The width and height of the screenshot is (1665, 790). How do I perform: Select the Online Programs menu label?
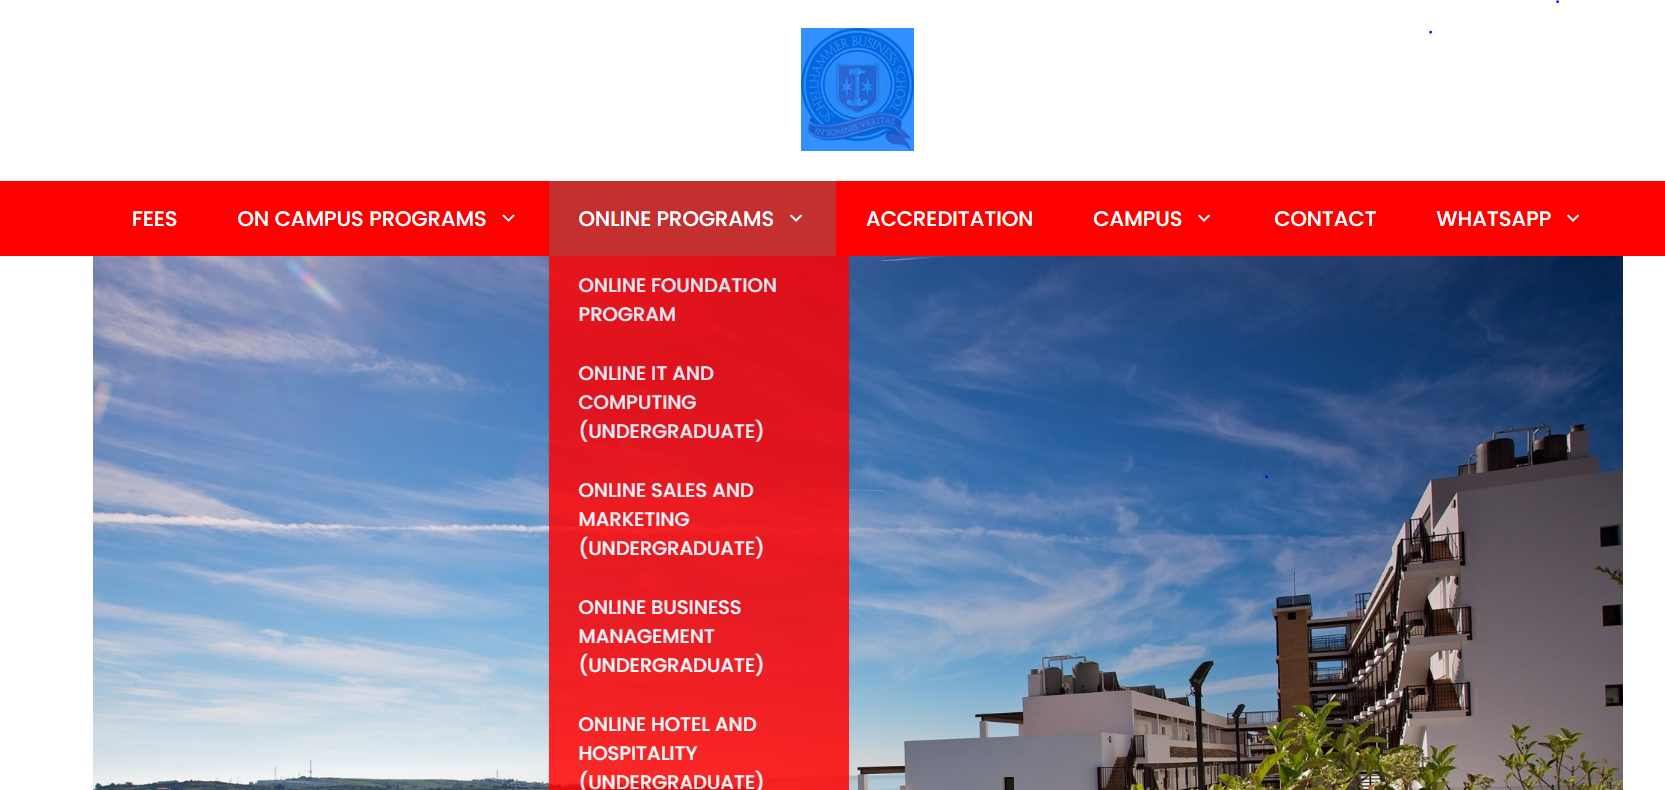tap(675, 219)
